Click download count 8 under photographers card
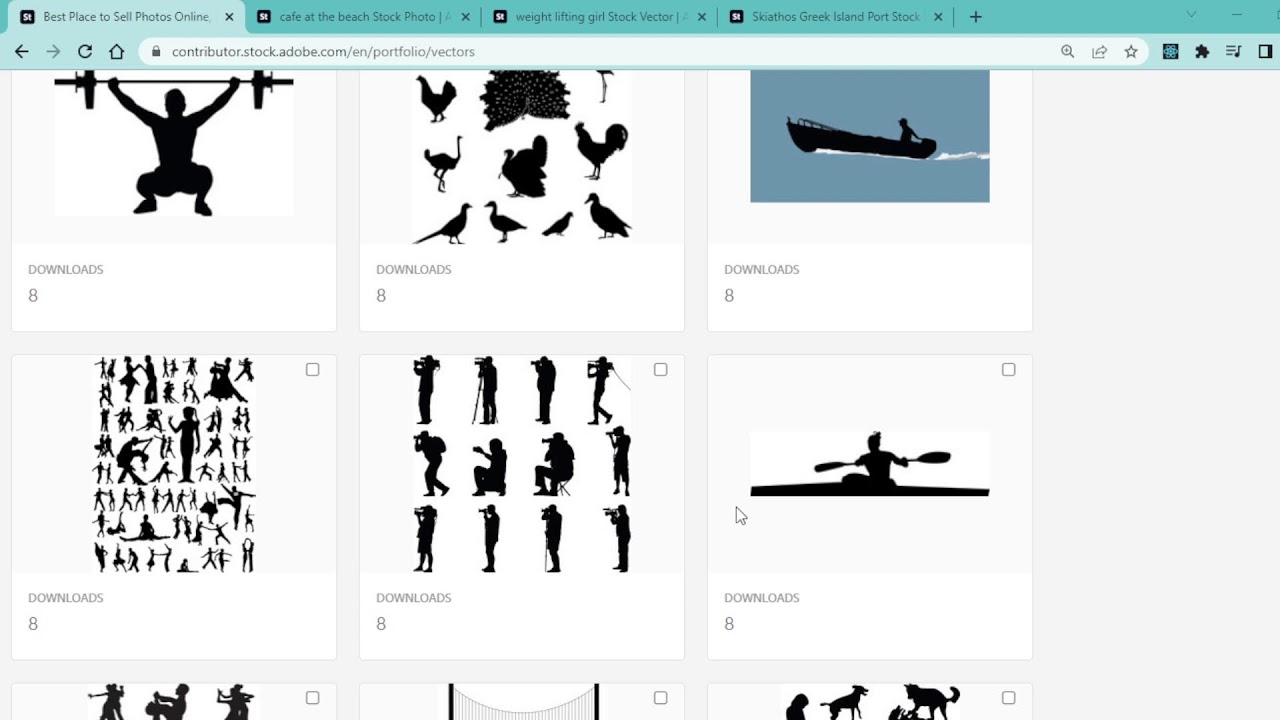Viewport: 1280px width, 720px height. click(381, 624)
